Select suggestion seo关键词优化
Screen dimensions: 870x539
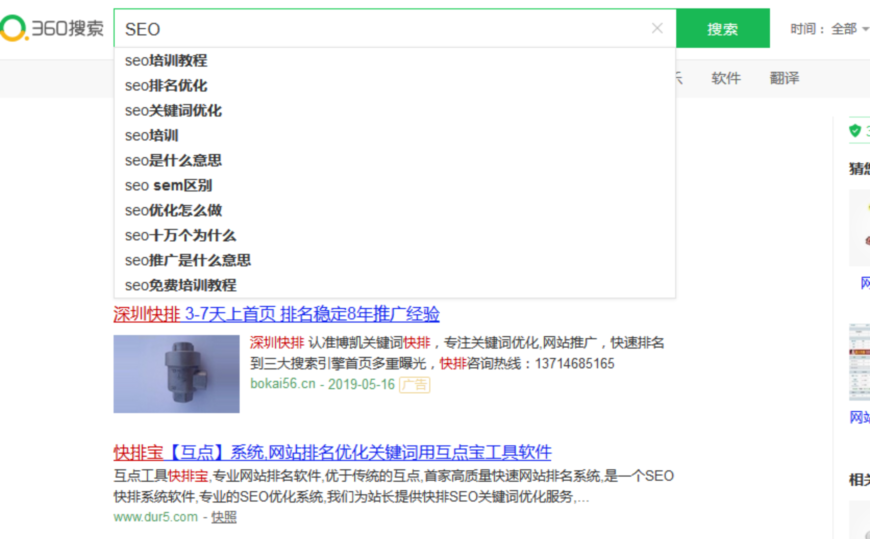(x=394, y=110)
